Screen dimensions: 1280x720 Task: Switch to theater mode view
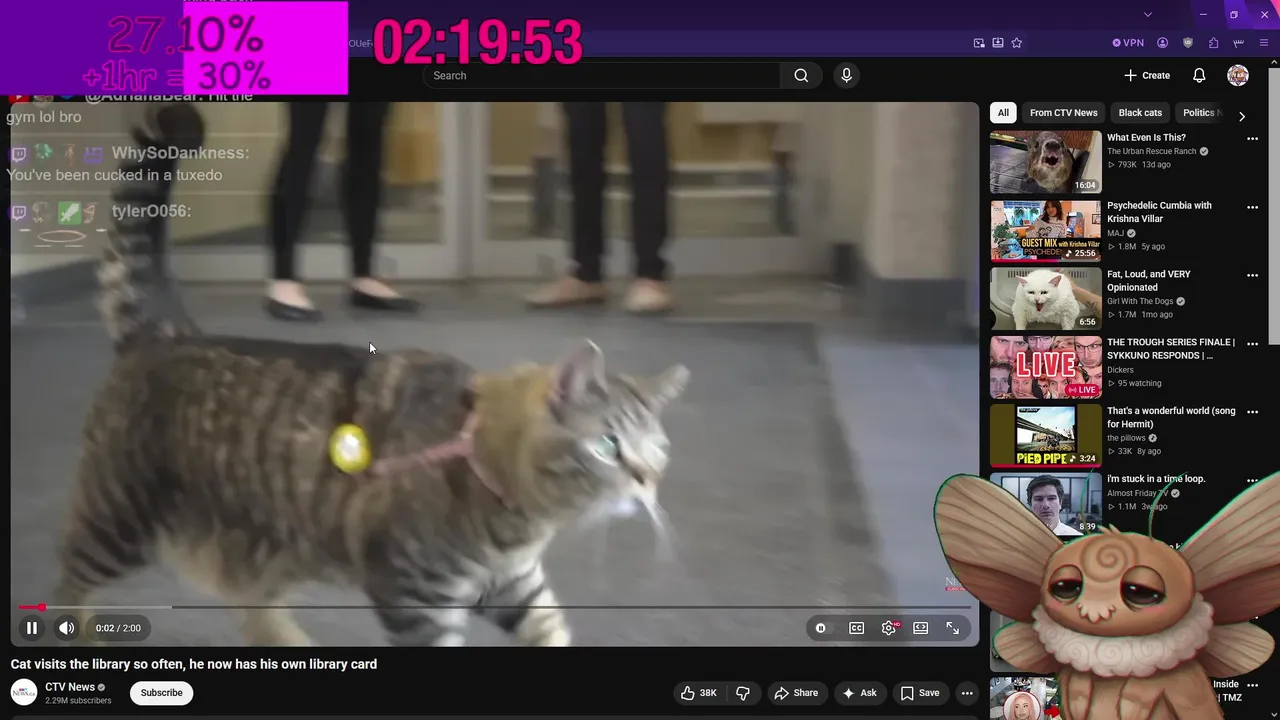[x=921, y=628]
